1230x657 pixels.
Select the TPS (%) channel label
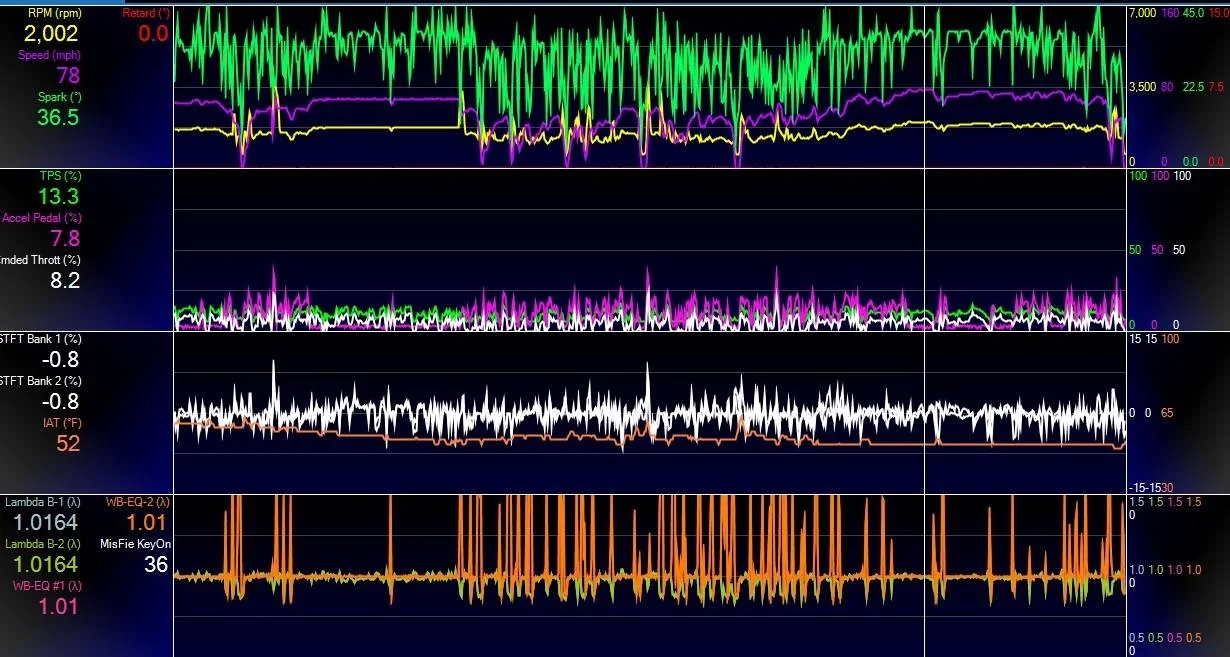60,176
